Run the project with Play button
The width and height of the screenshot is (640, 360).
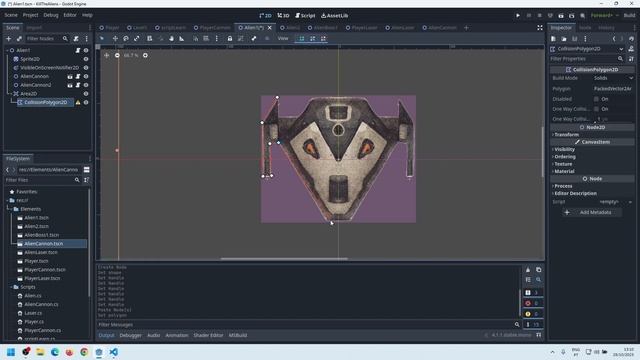tap(518, 16)
